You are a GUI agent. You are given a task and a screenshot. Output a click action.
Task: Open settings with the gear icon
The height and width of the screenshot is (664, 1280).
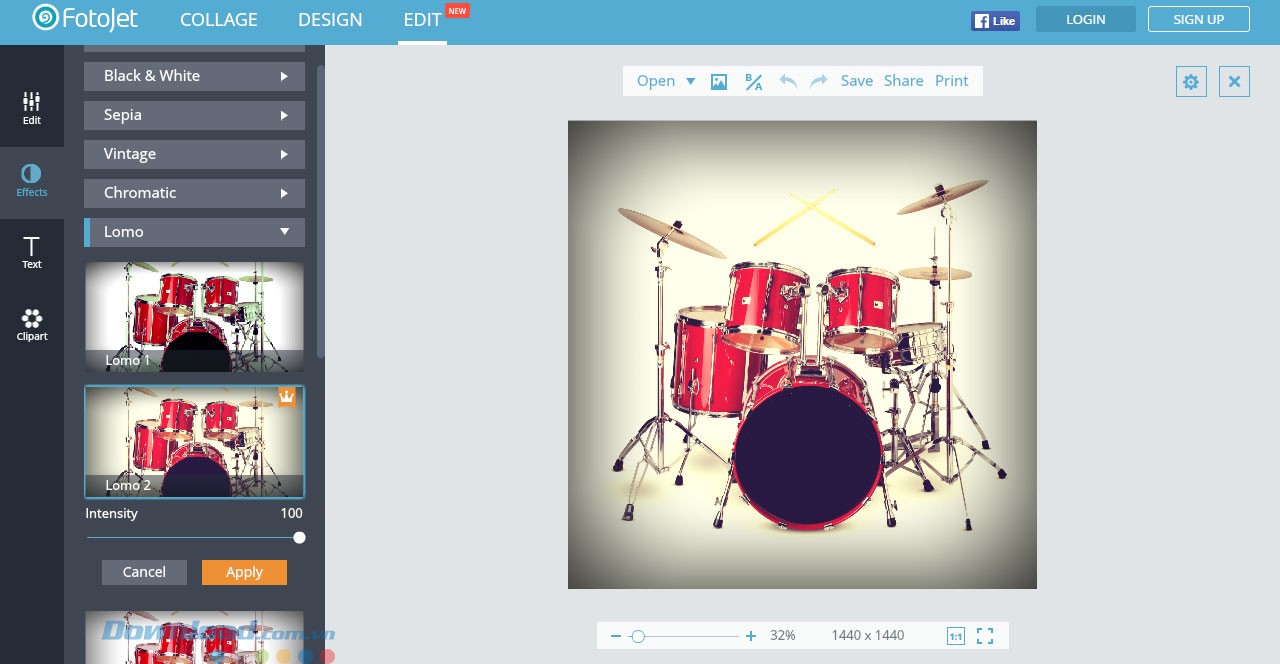(1191, 82)
